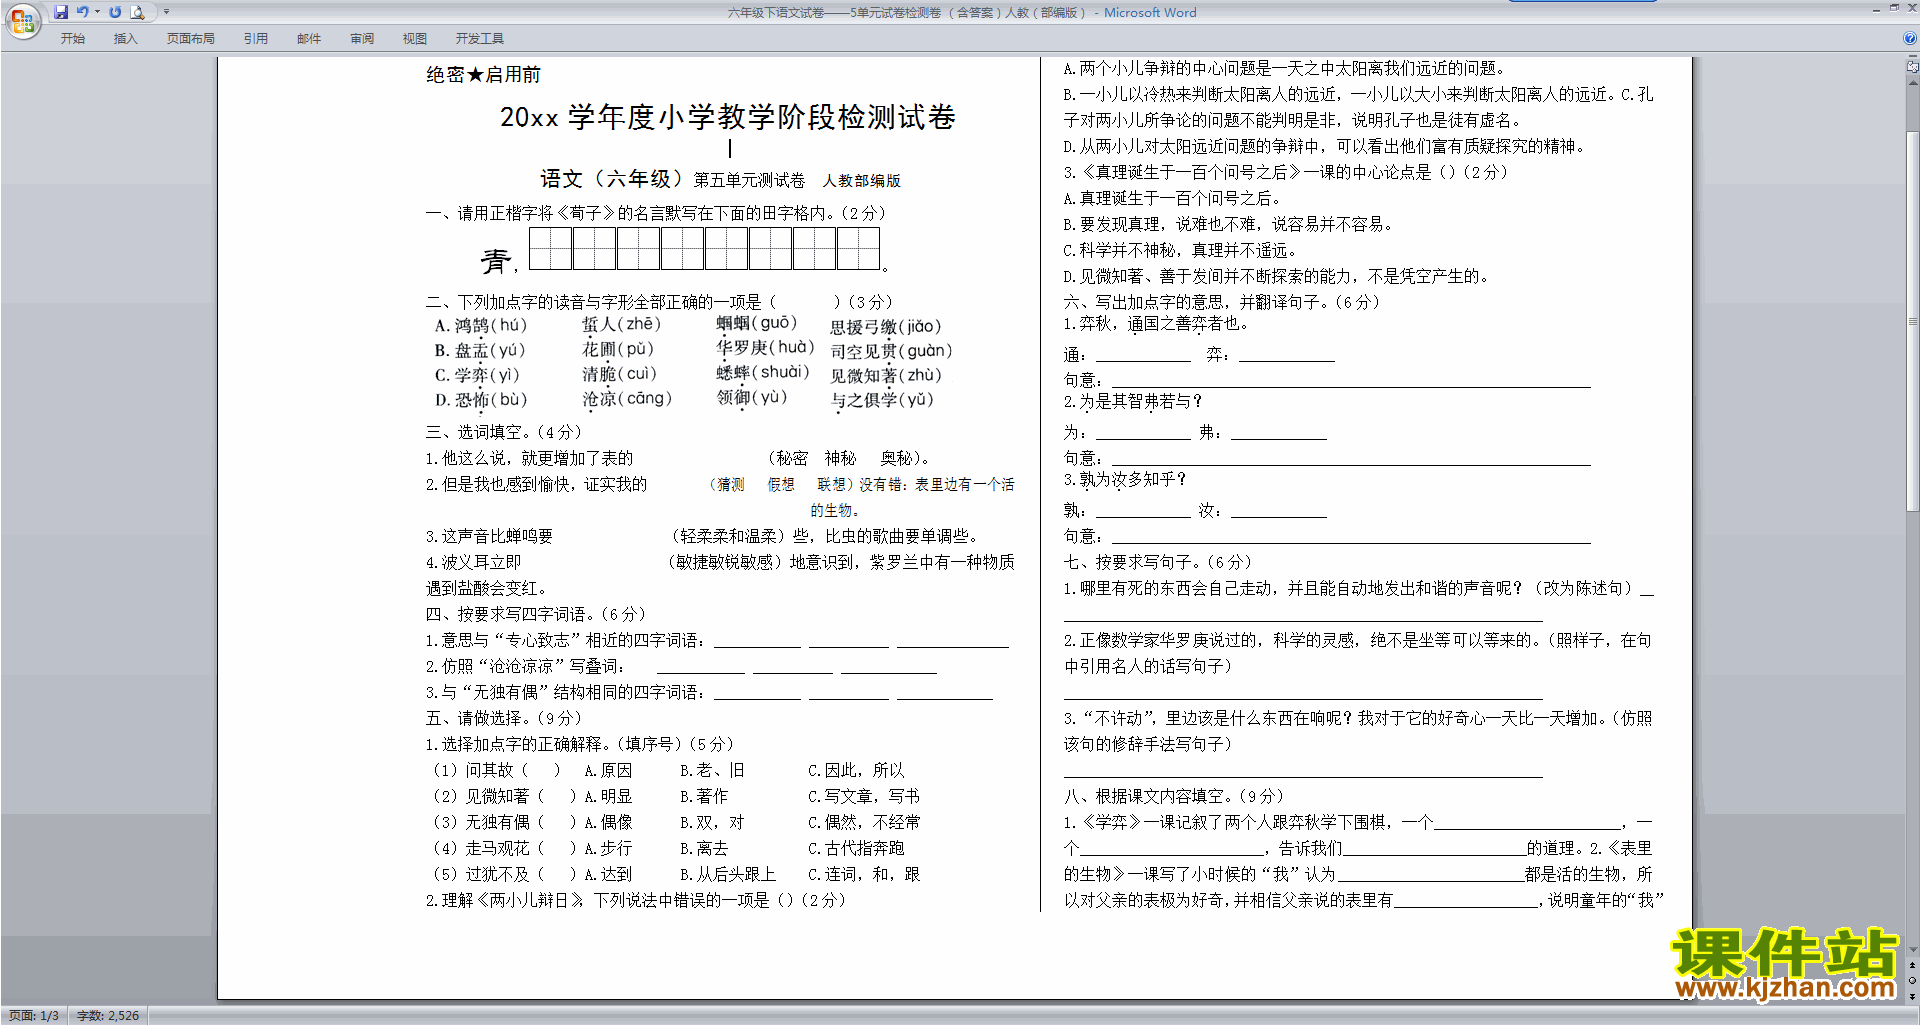Click the blank line after 弈:
This screenshot has width=1920, height=1025.
[1286, 355]
